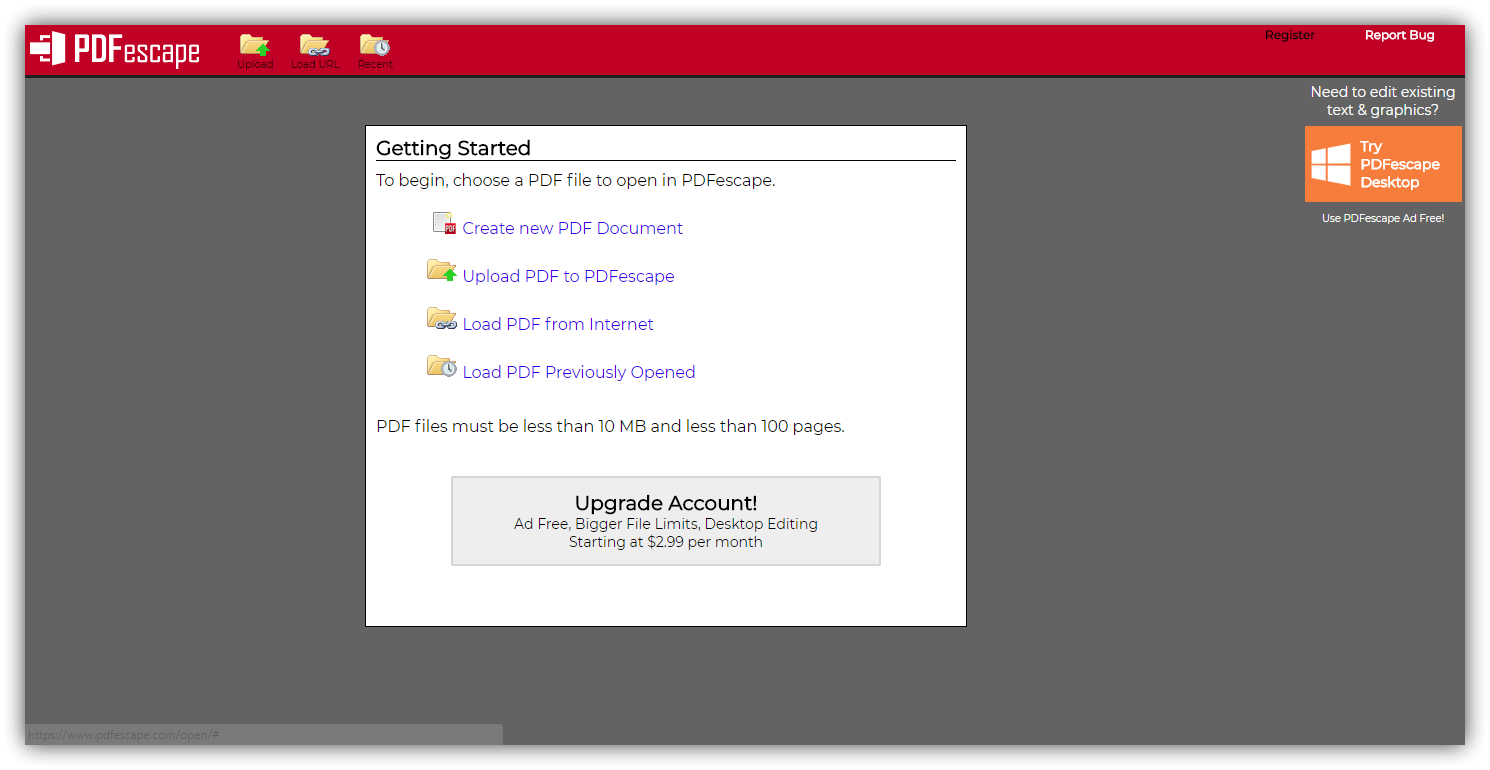Click the Register link
The width and height of the screenshot is (1490, 770).
tap(1290, 35)
